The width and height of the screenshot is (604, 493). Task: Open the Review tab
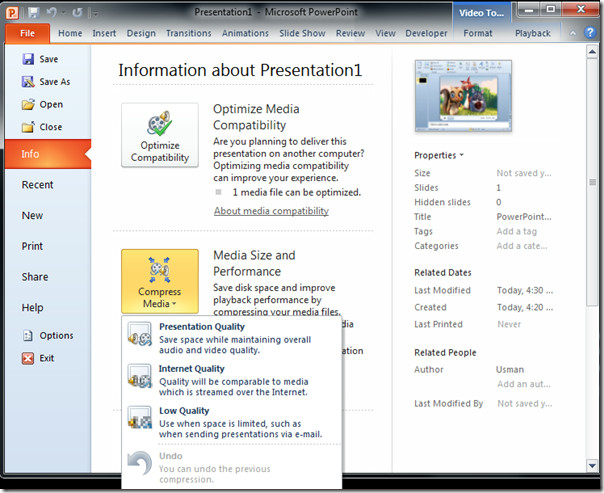point(350,34)
